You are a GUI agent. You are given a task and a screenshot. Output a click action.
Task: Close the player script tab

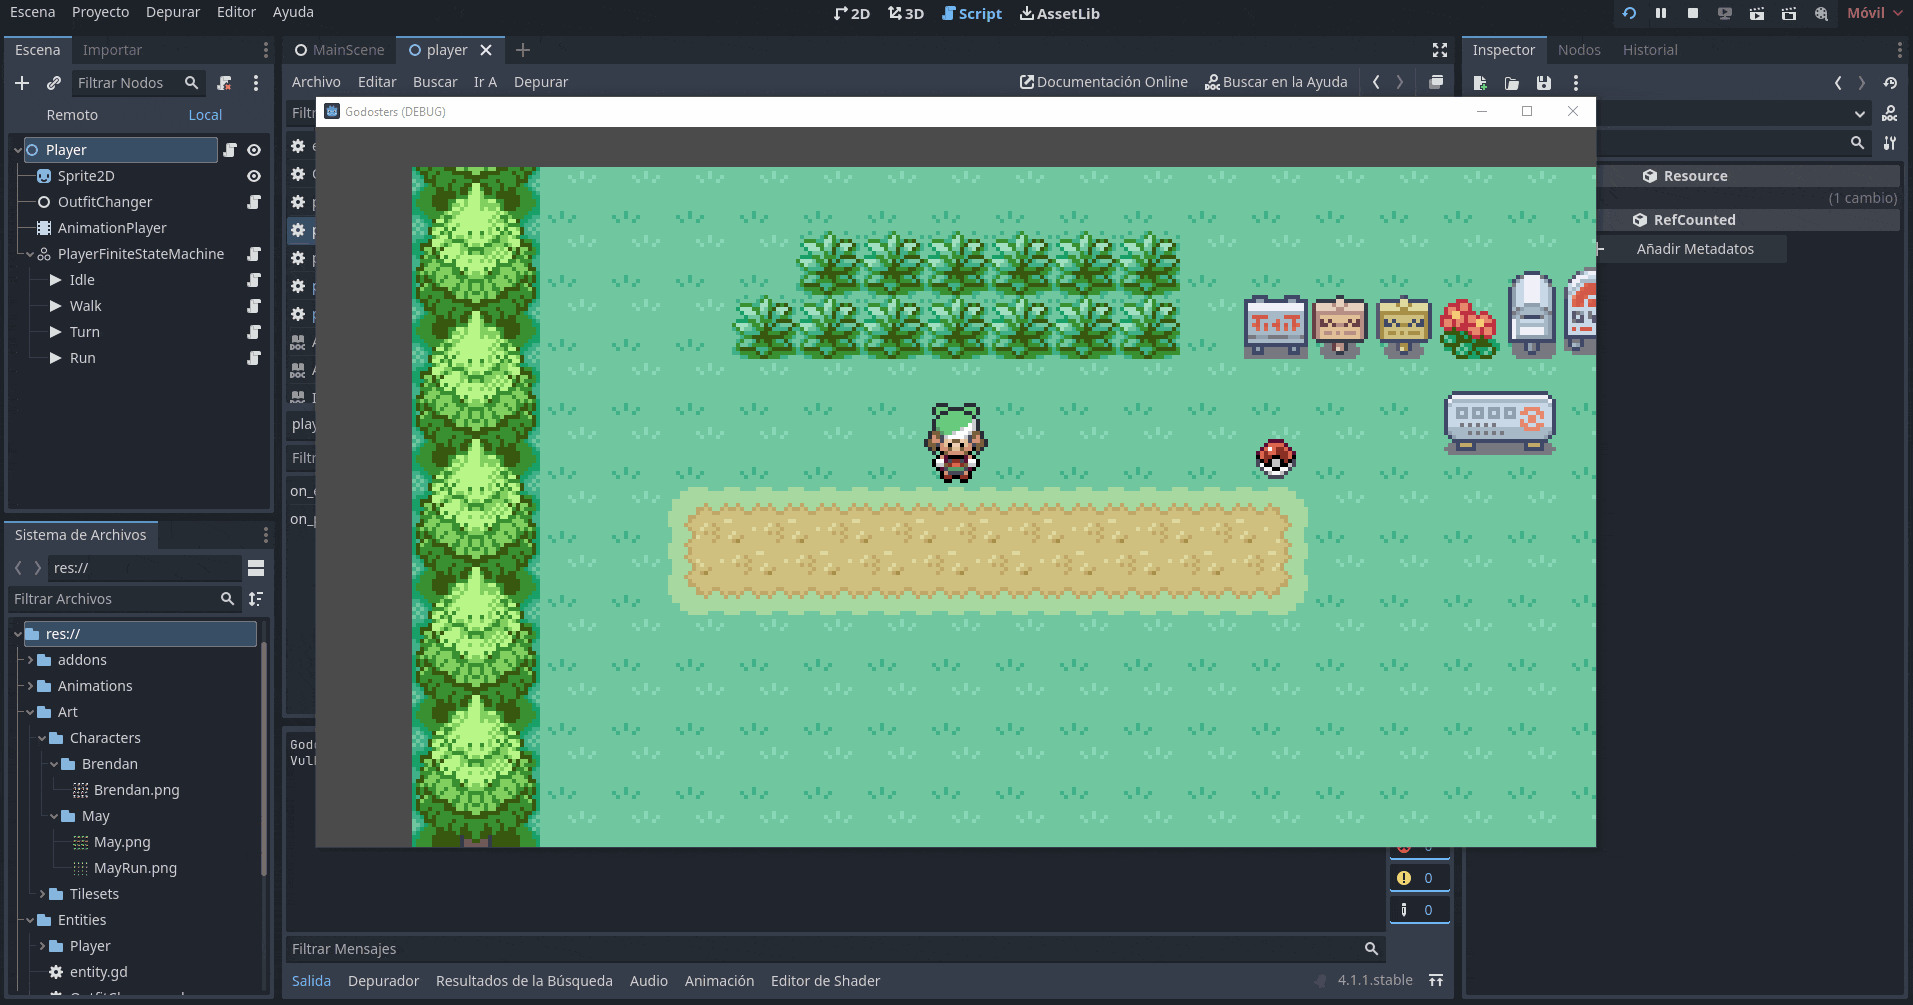[486, 50]
